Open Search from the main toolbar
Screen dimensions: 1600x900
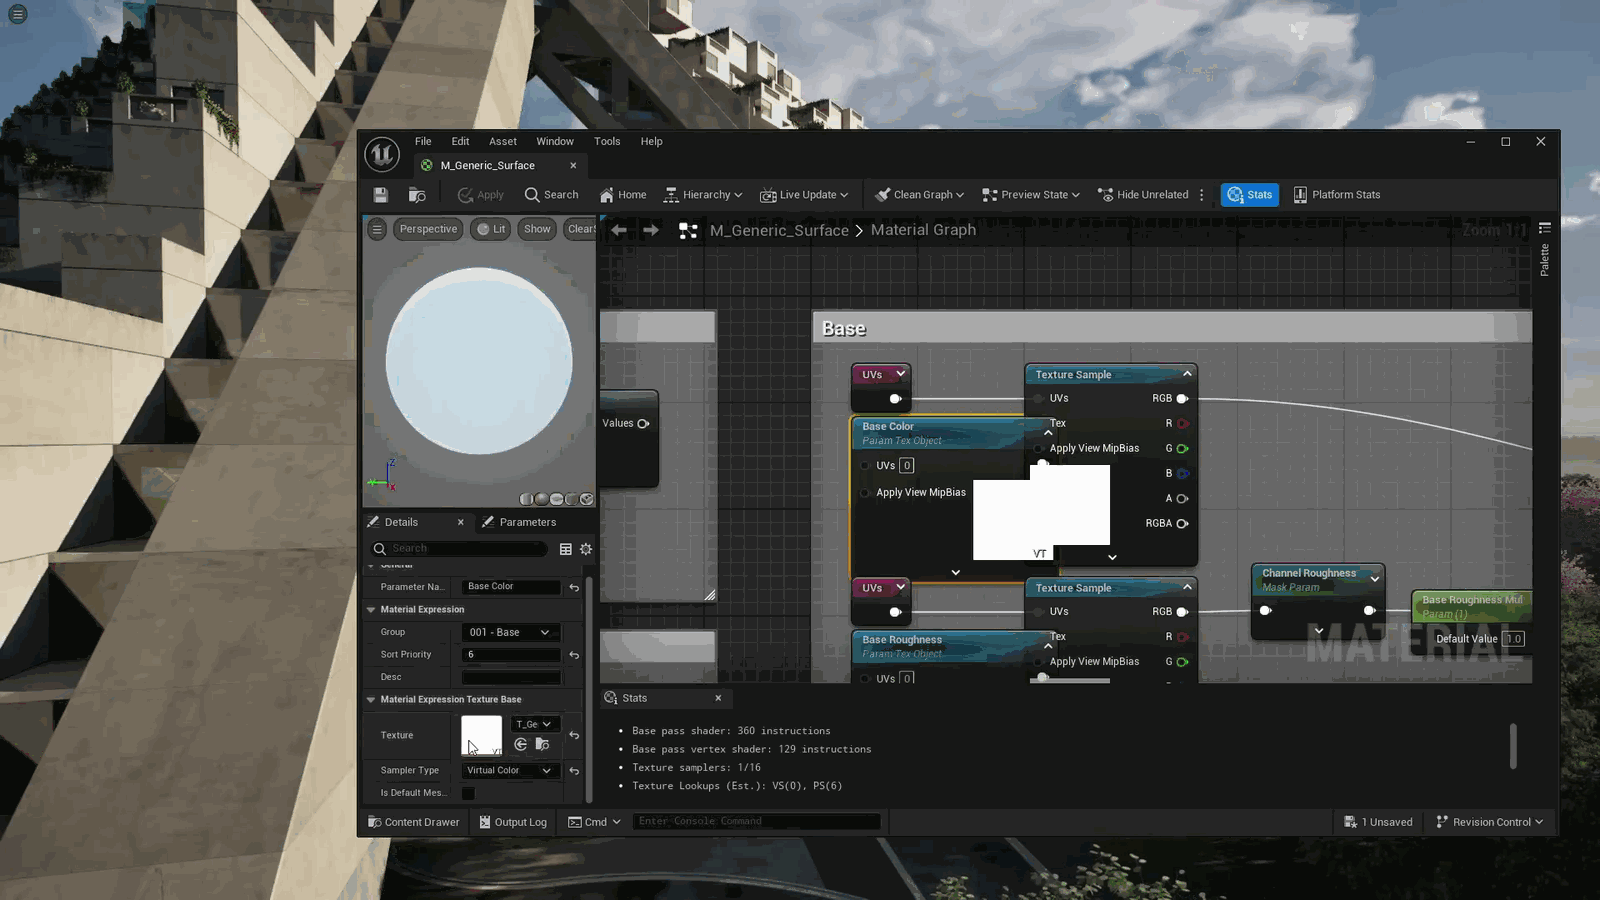point(552,195)
